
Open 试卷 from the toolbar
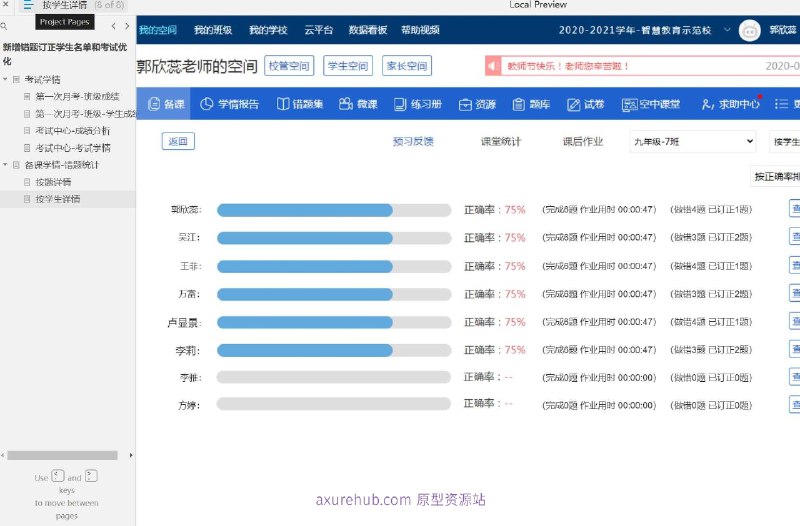(585, 104)
